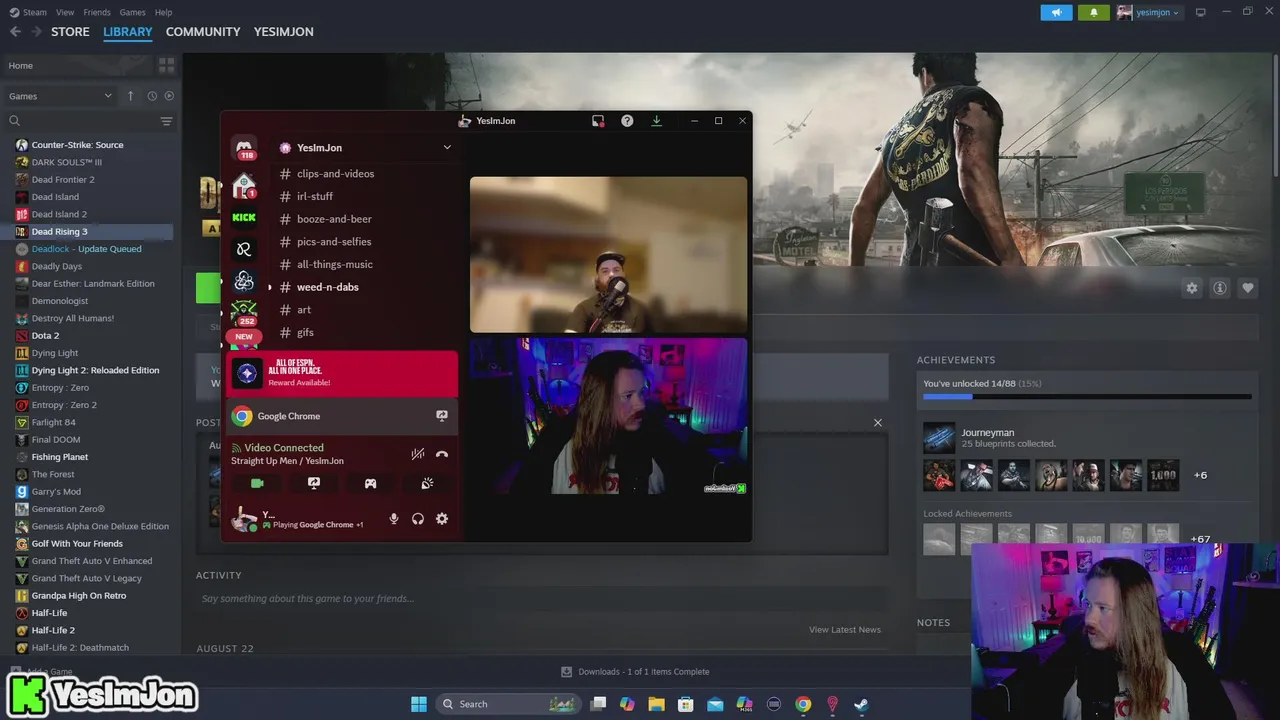
Task: Click Steam announcements megaphone button
Action: [x=1056, y=12]
